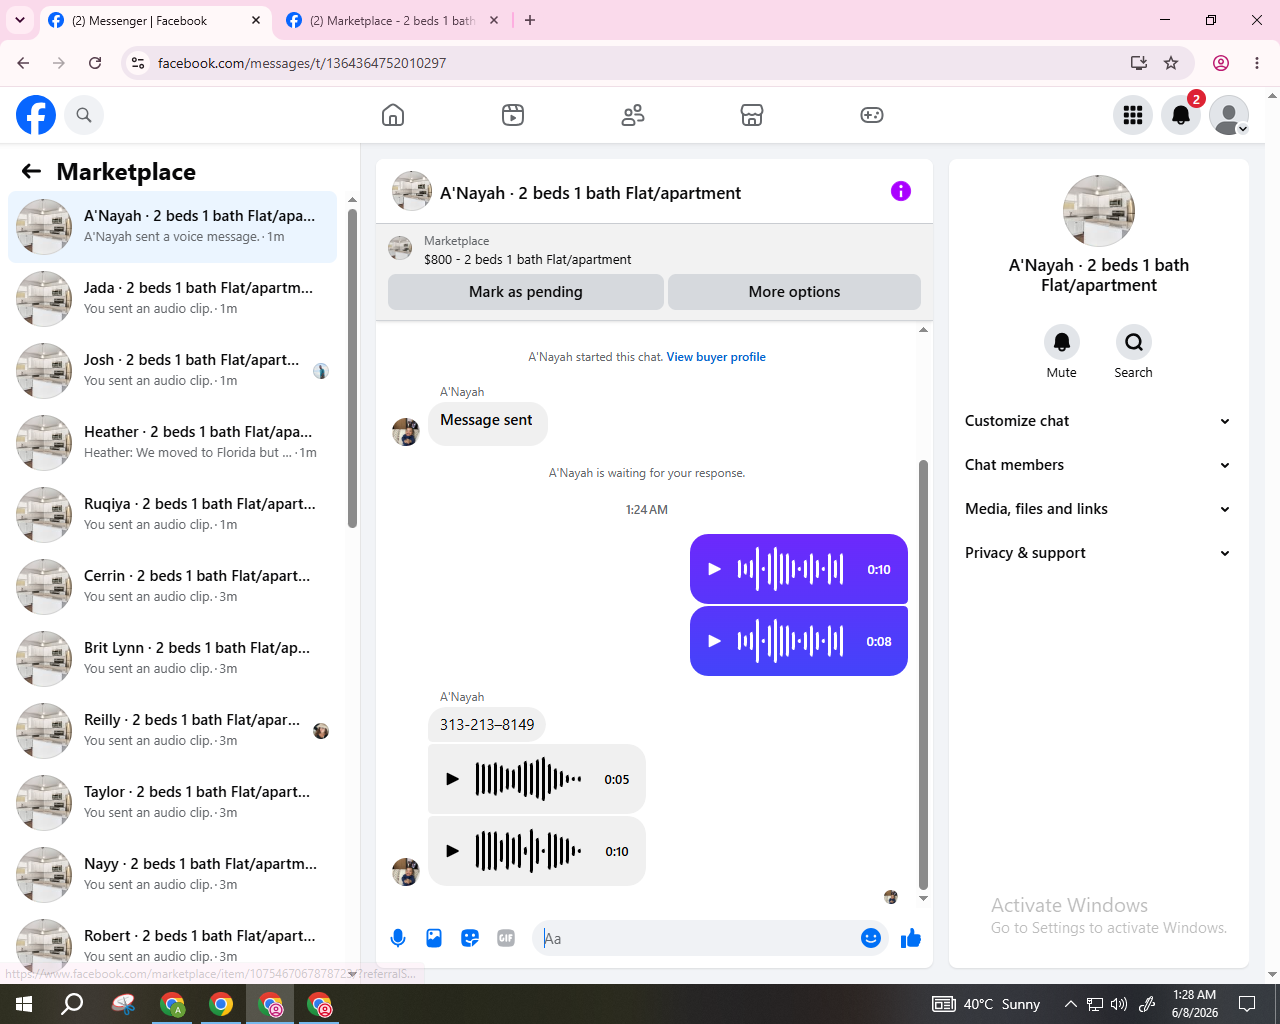Go to the Home feed icon
This screenshot has width=1280, height=1024.
click(393, 115)
